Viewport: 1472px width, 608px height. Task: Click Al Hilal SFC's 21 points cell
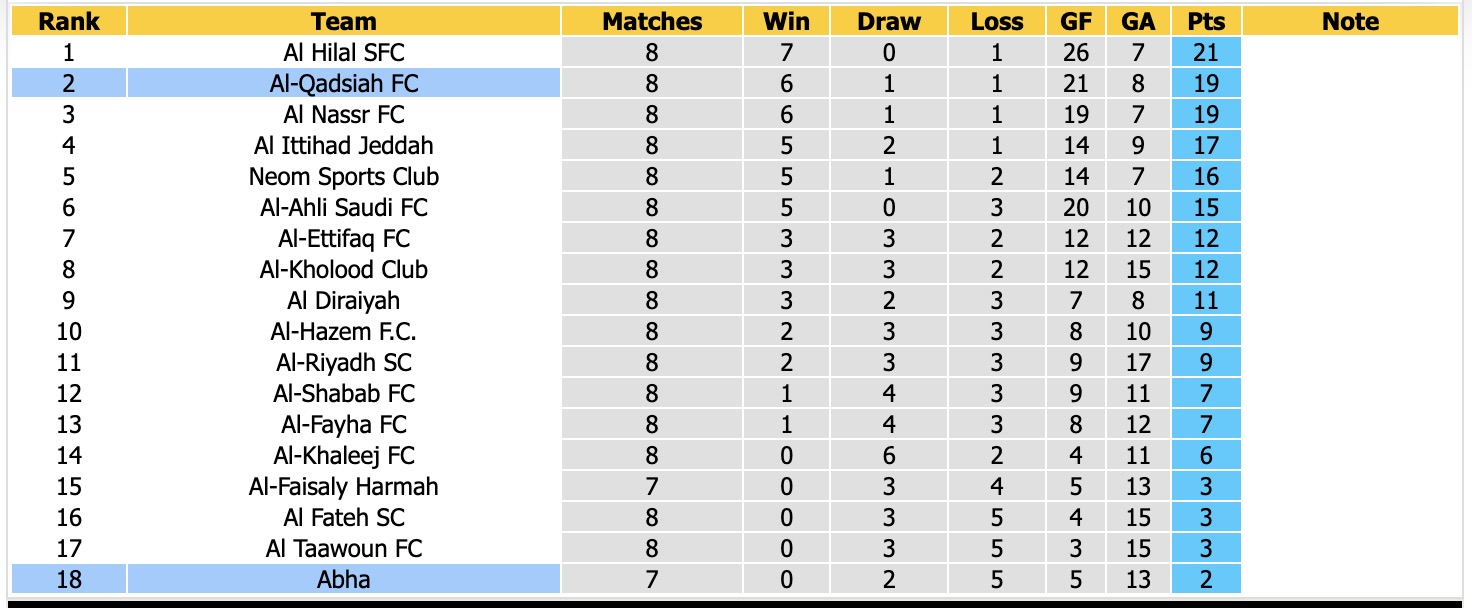[x=1206, y=52]
